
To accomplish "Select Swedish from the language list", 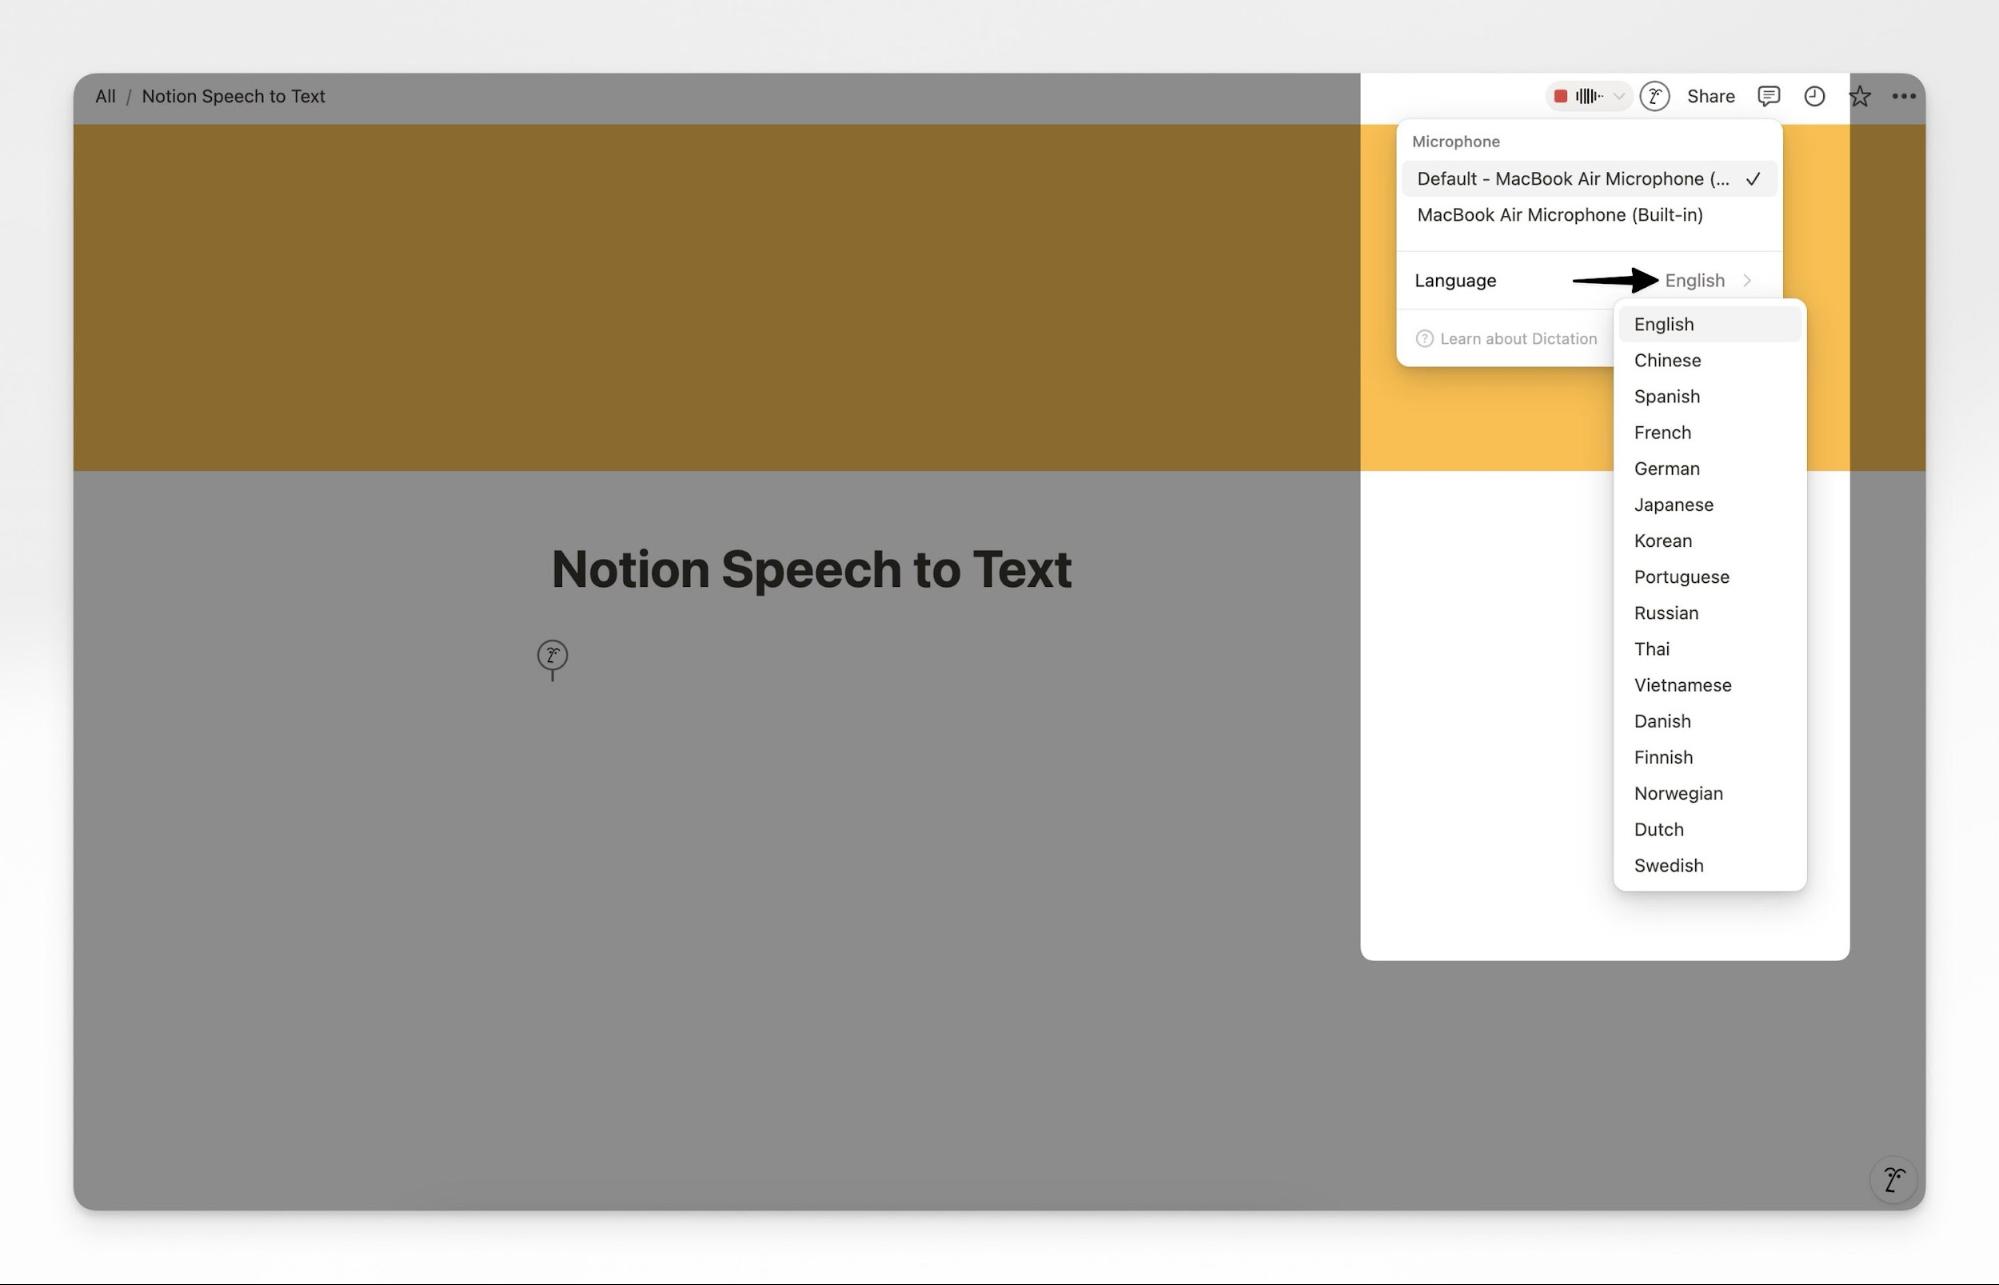I will [1668, 865].
